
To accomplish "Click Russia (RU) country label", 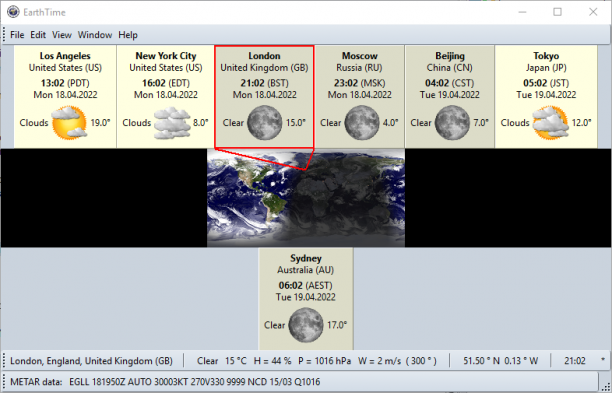I will coord(359,68).
